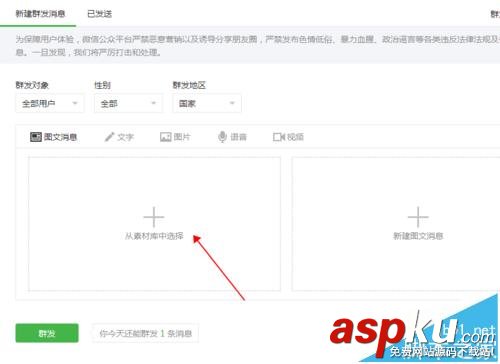Click the article icon next to 图文消息
The height and width of the screenshot is (364, 500).
point(36,137)
